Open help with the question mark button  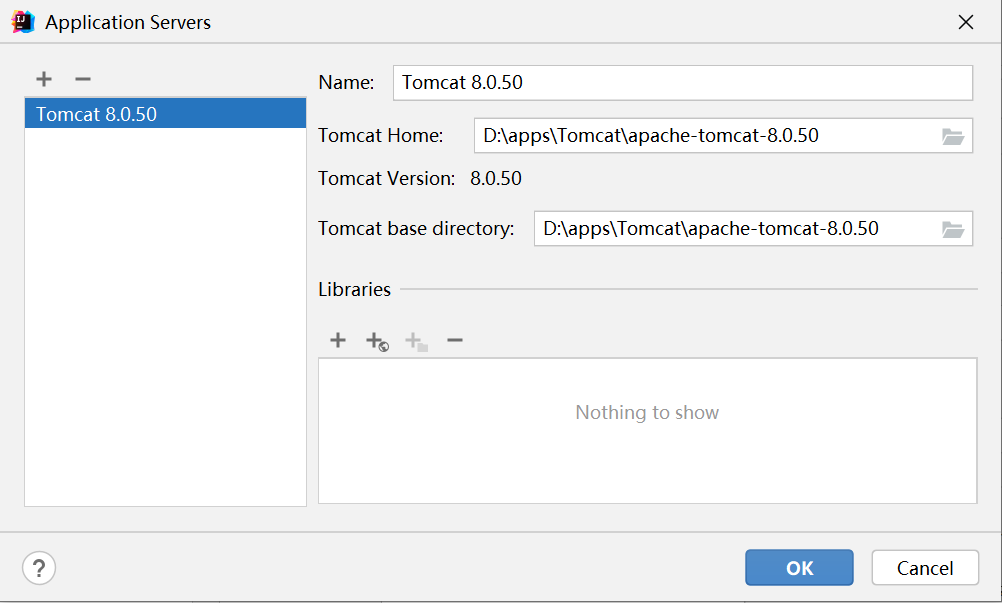point(39,569)
